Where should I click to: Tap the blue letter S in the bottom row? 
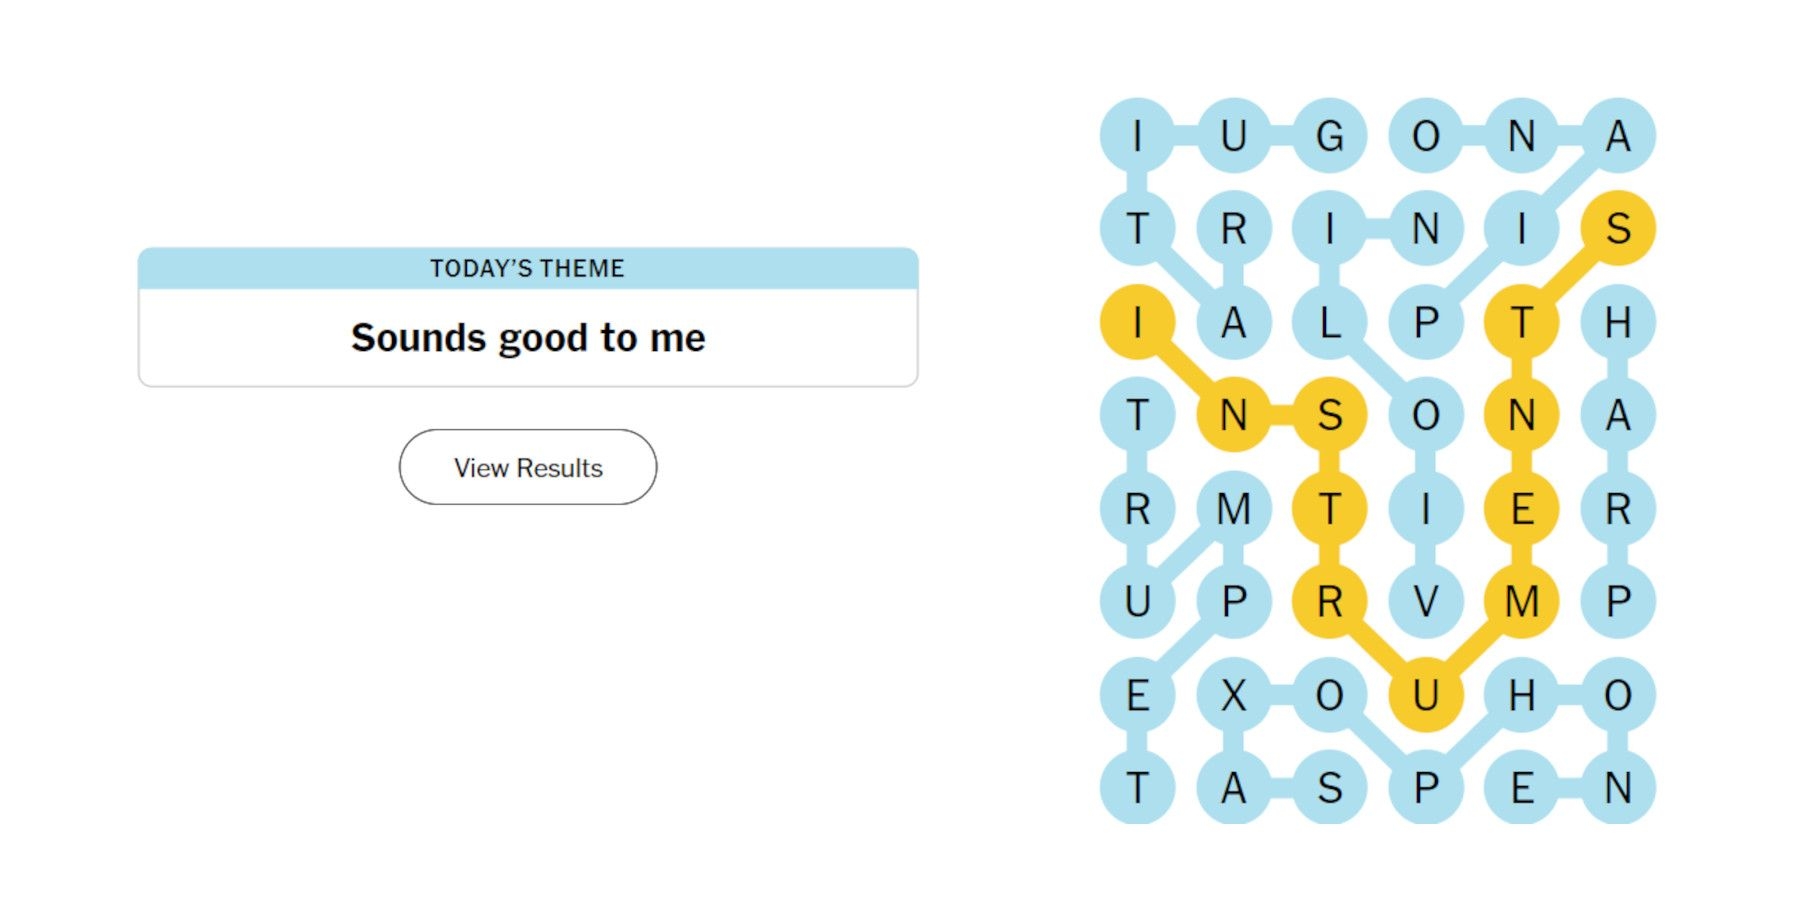click(x=1329, y=788)
